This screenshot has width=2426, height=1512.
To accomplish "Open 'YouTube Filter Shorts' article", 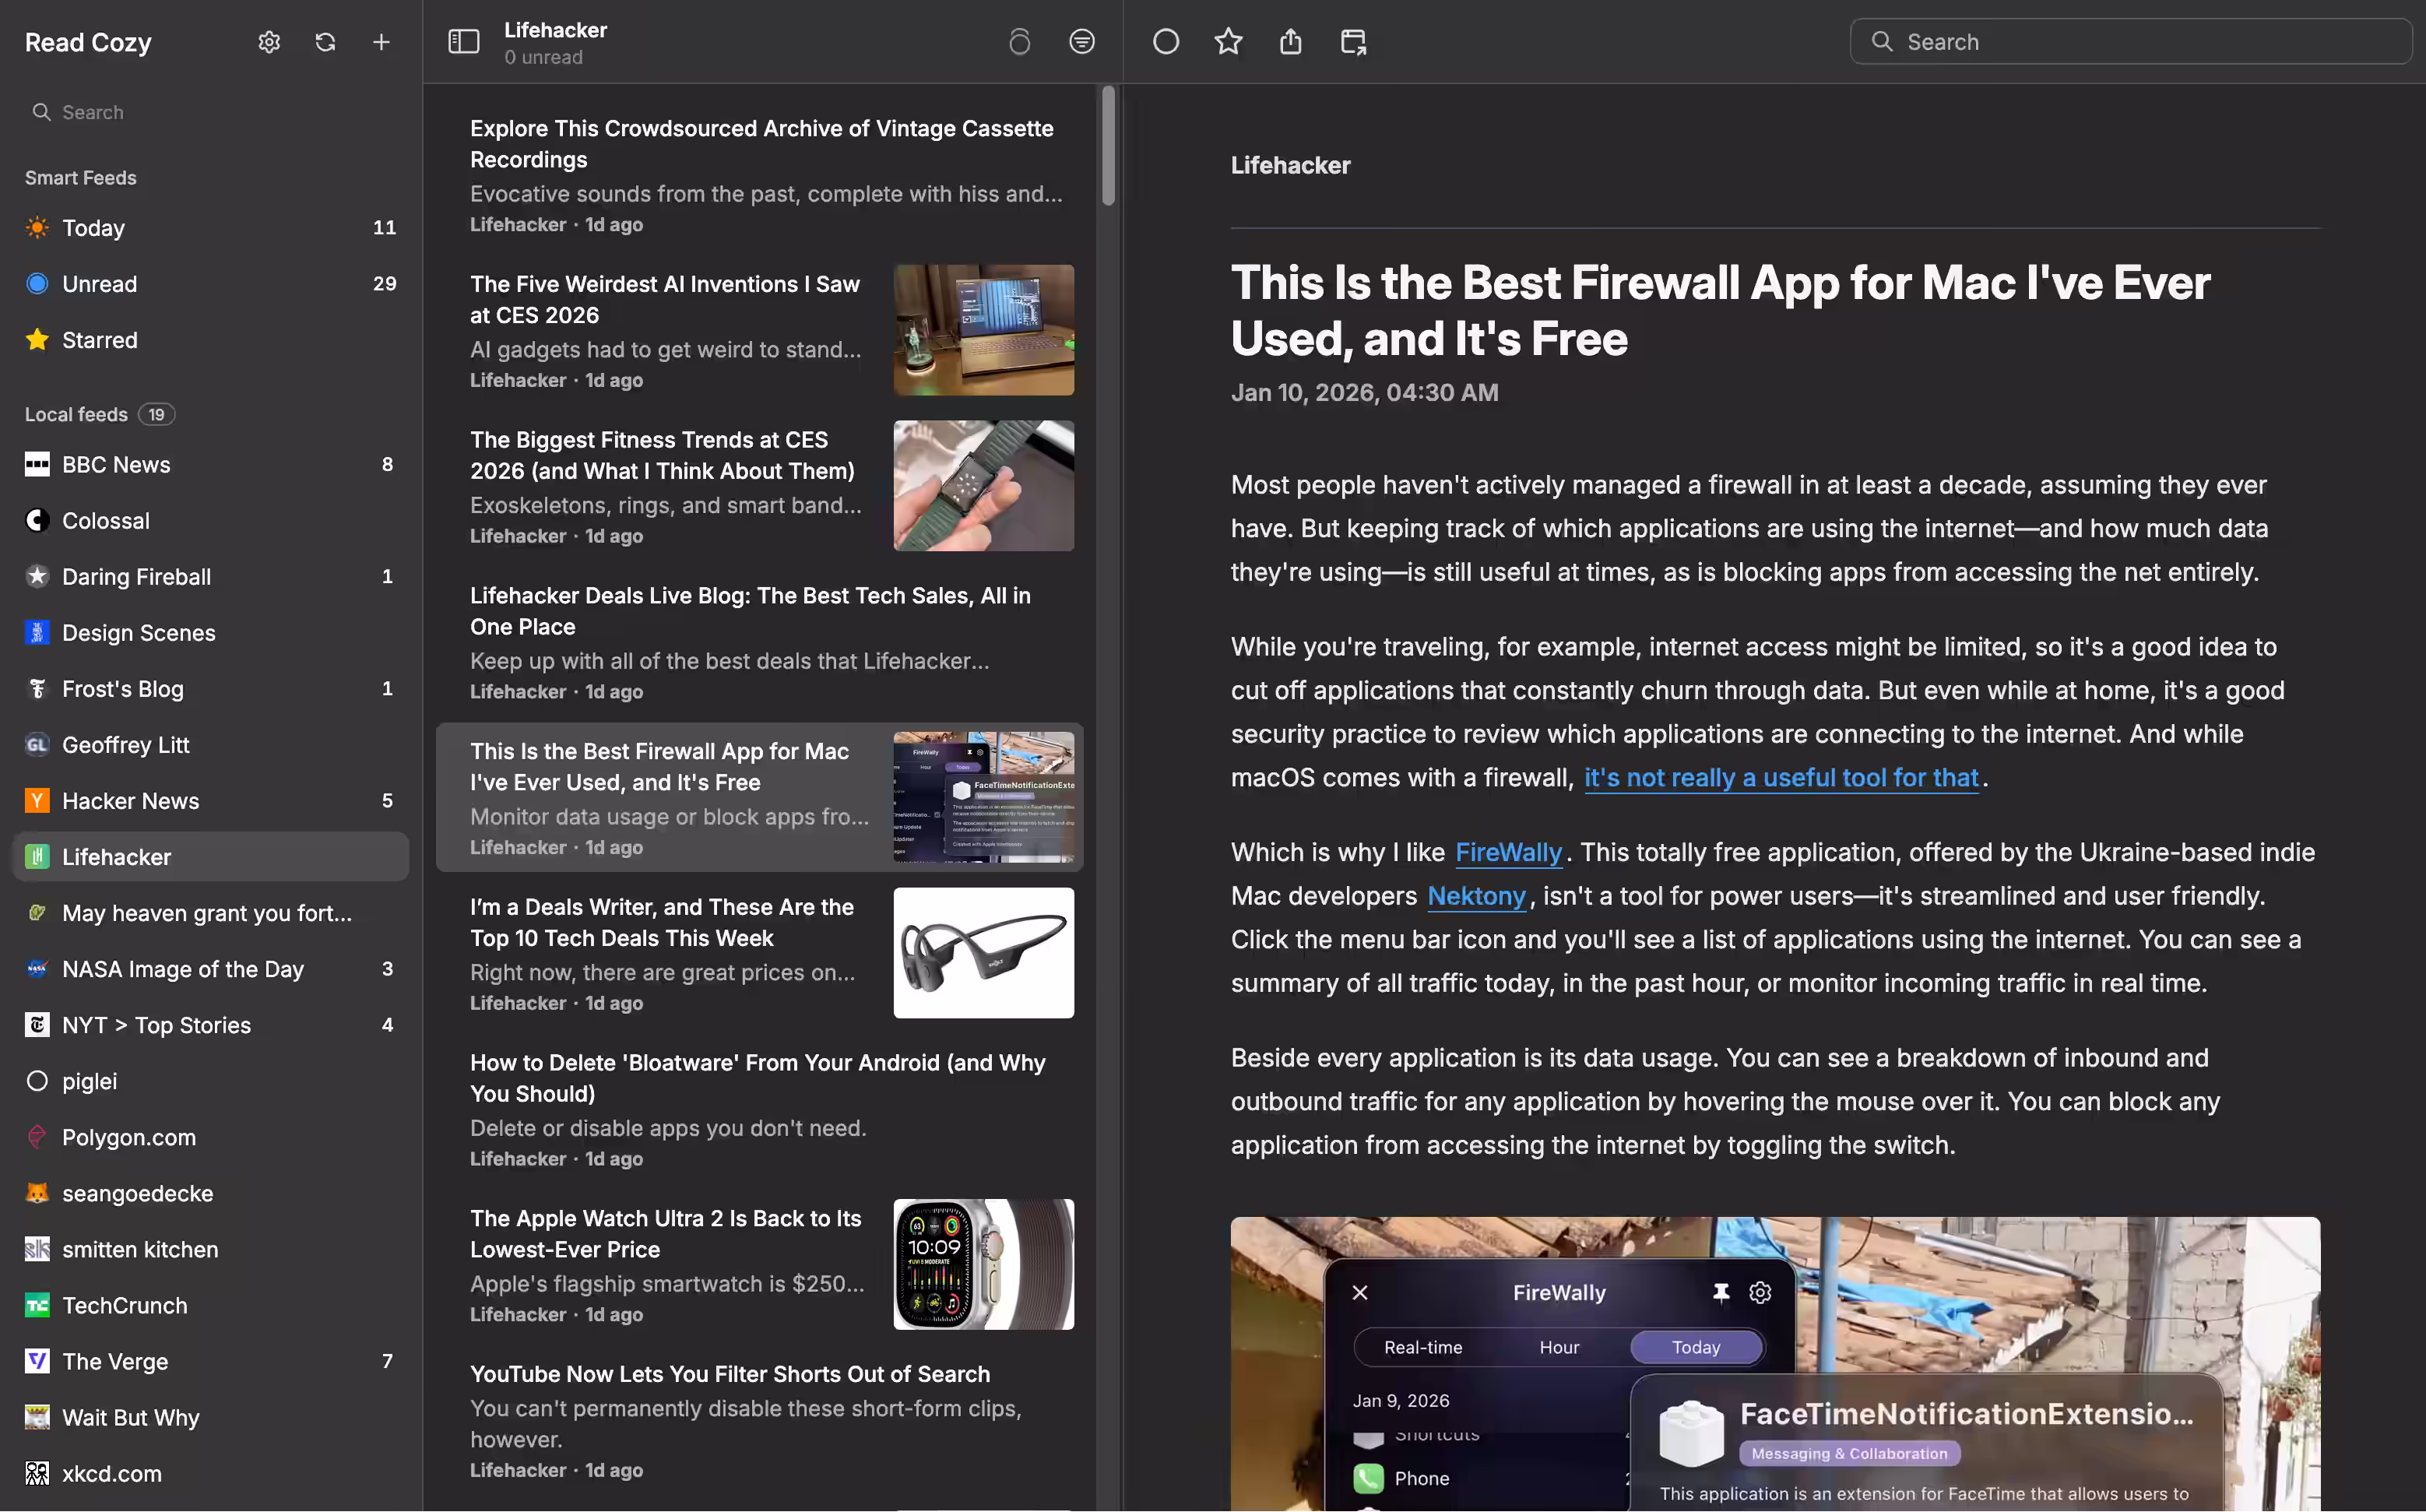I will tap(760, 1420).
